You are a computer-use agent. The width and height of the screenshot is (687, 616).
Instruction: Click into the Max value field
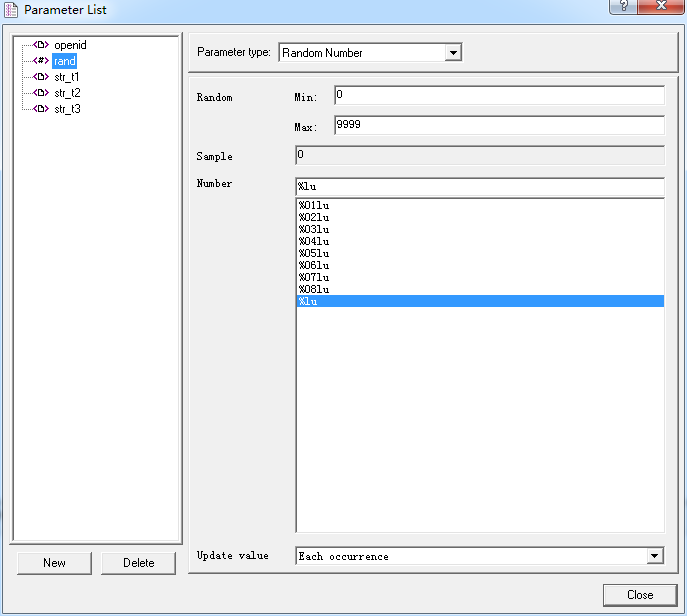[x=498, y=126]
